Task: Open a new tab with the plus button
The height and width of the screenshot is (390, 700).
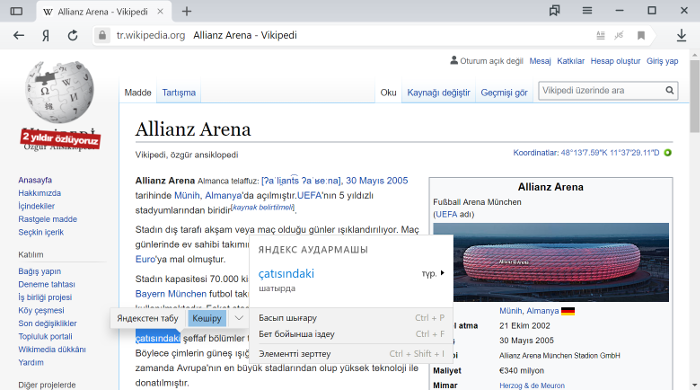Action: tap(187, 12)
